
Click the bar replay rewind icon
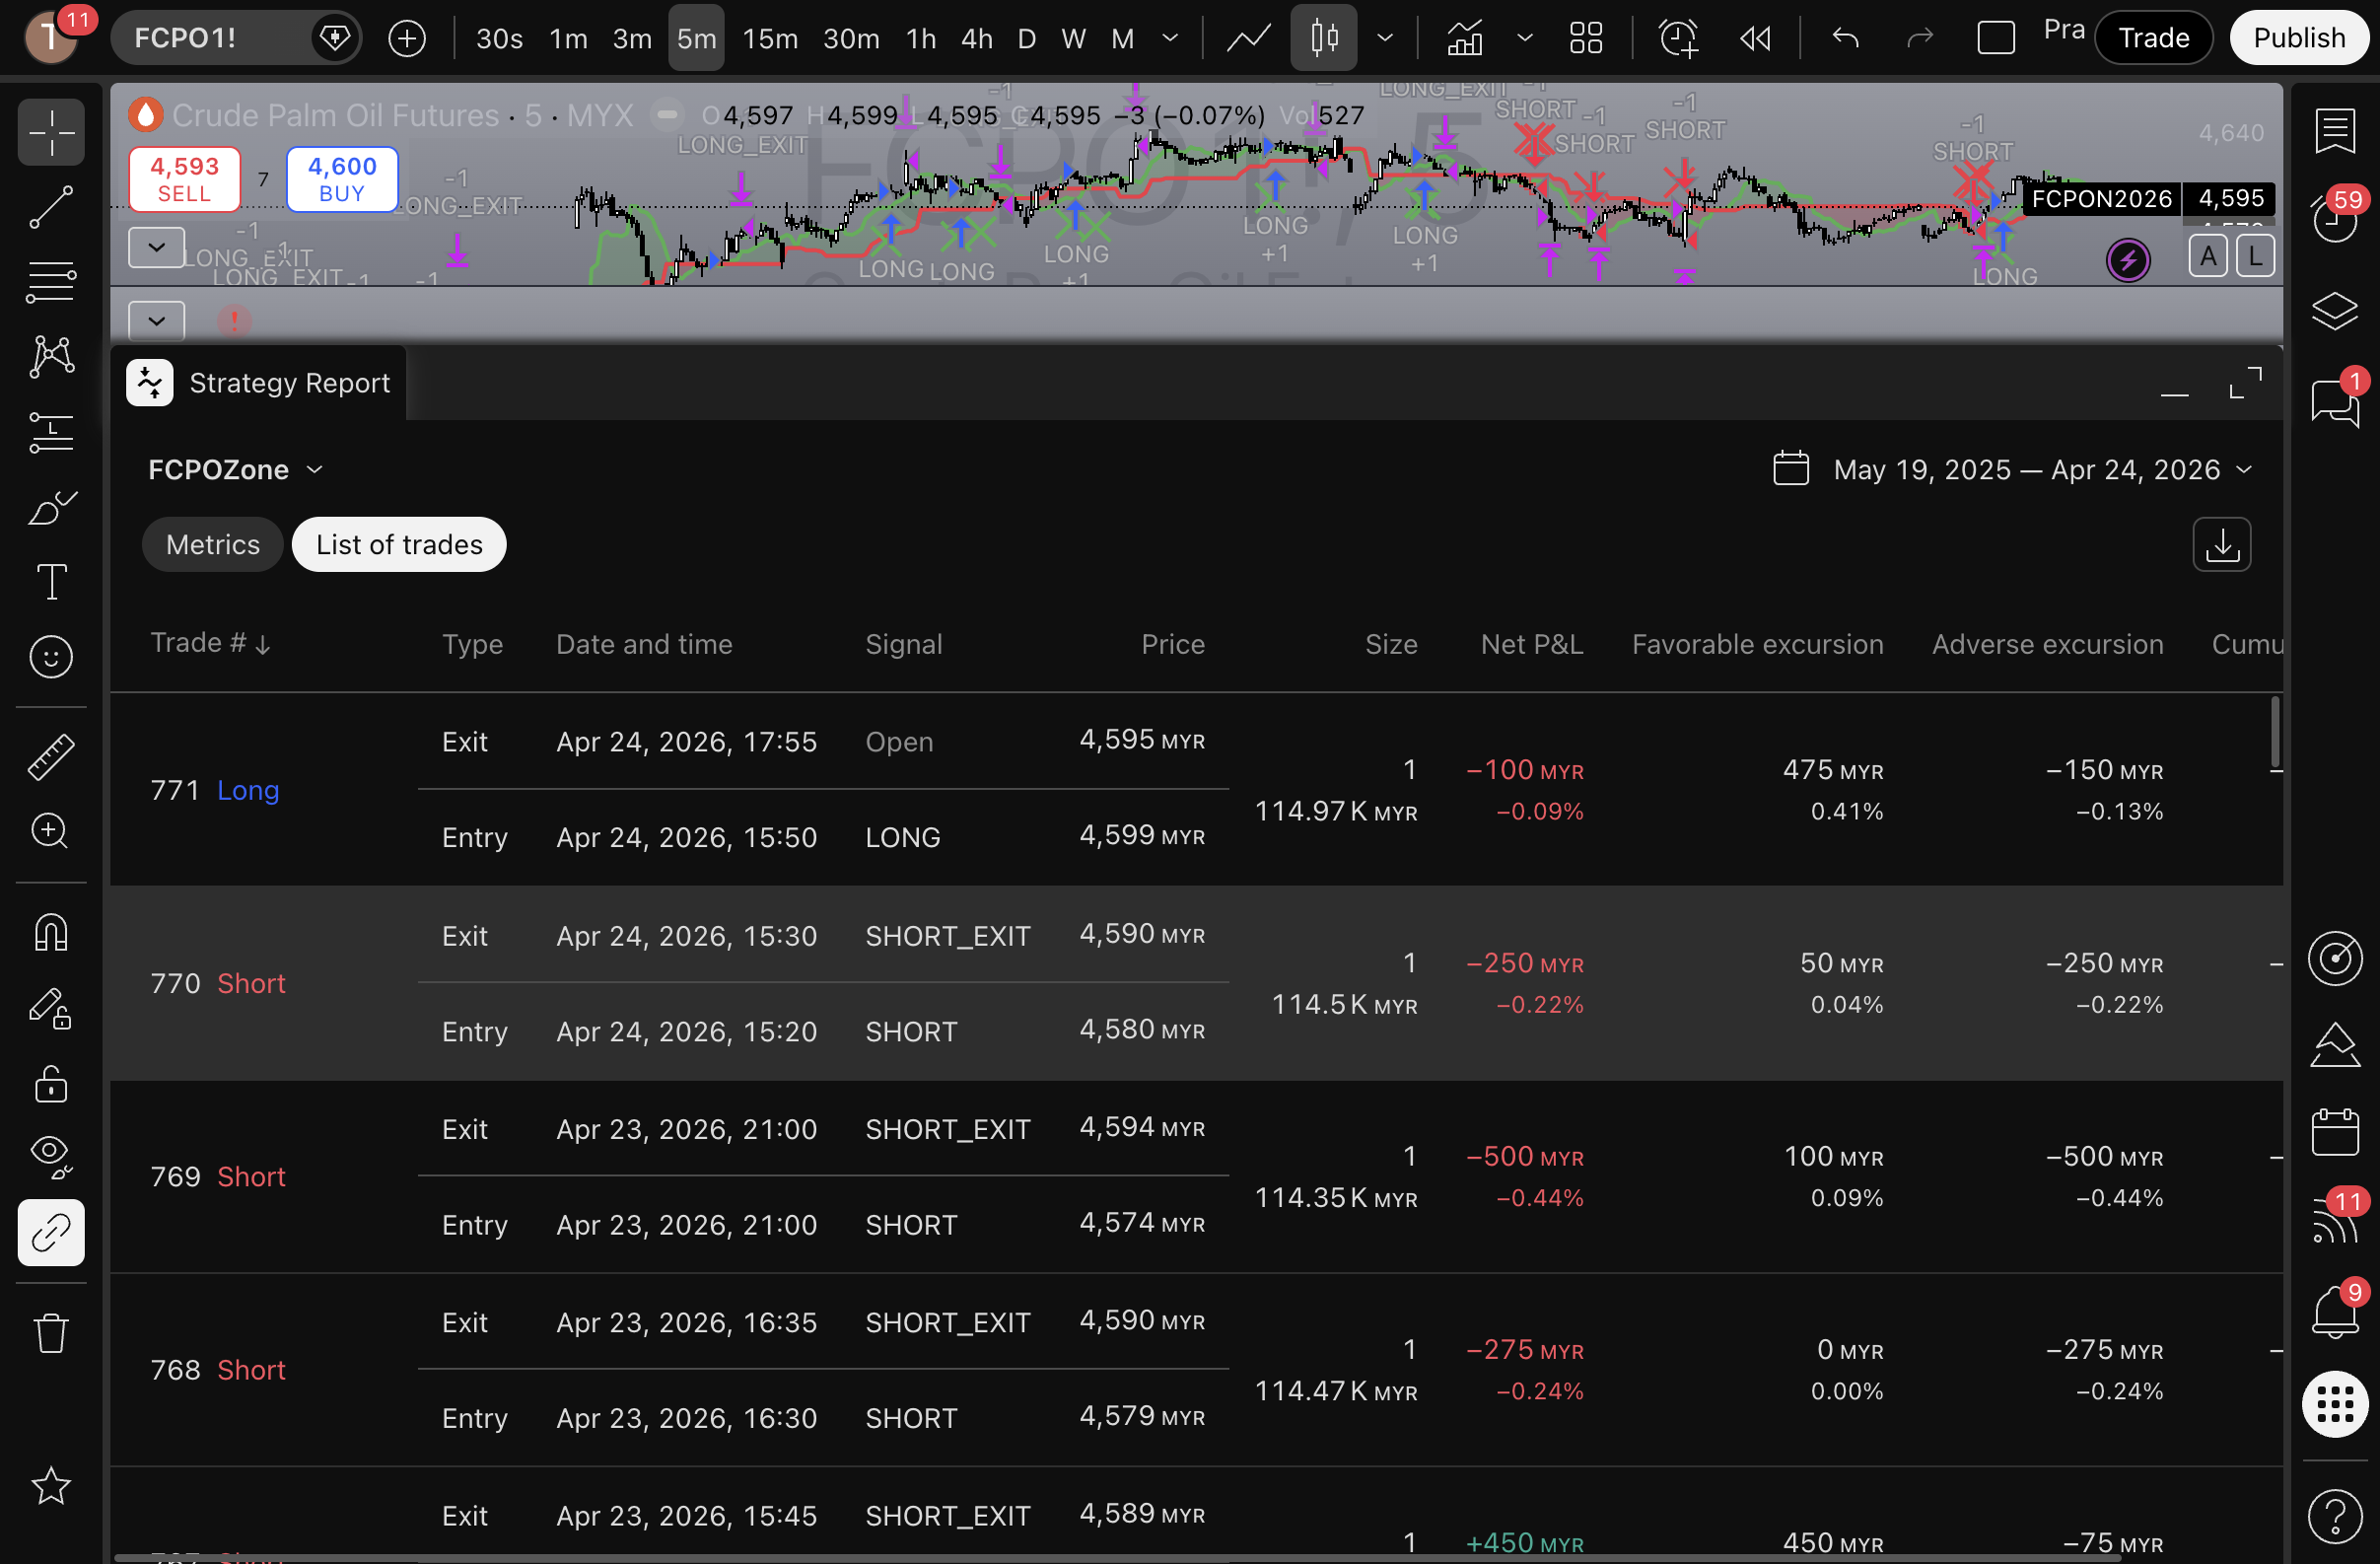(x=1755, y=38)
